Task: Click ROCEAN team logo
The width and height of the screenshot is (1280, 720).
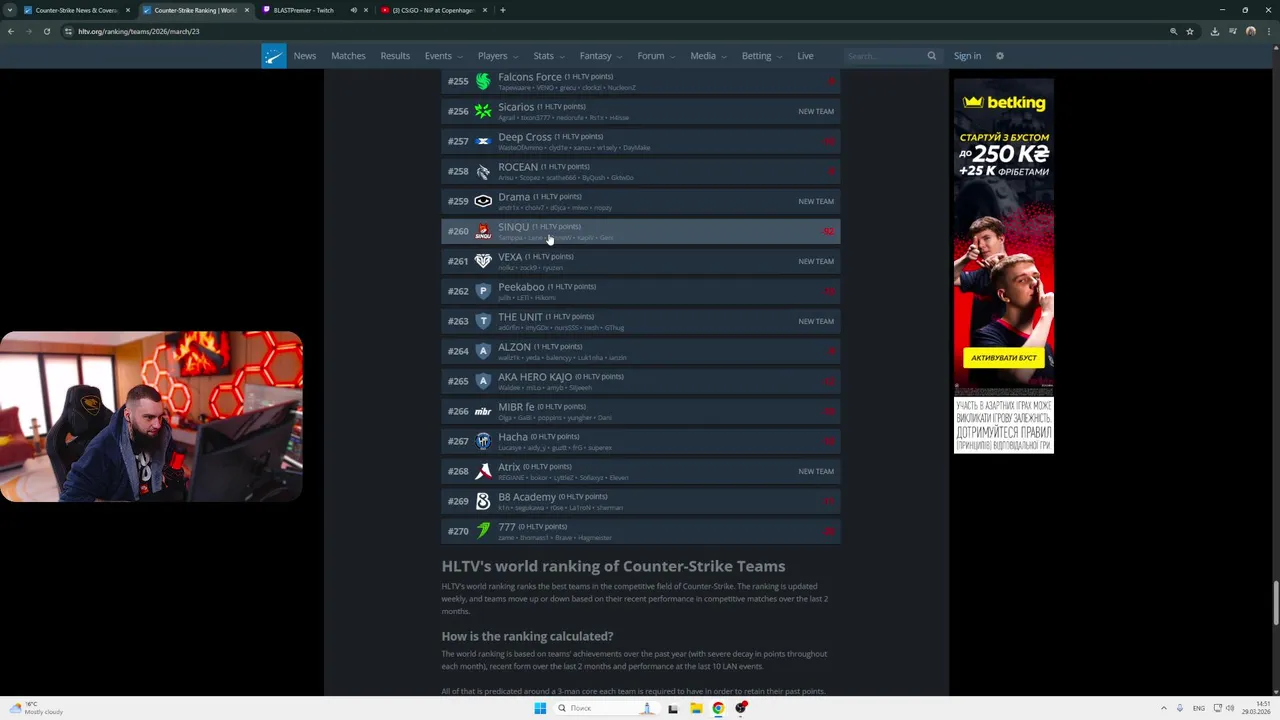Action: (x=483, y=171)
